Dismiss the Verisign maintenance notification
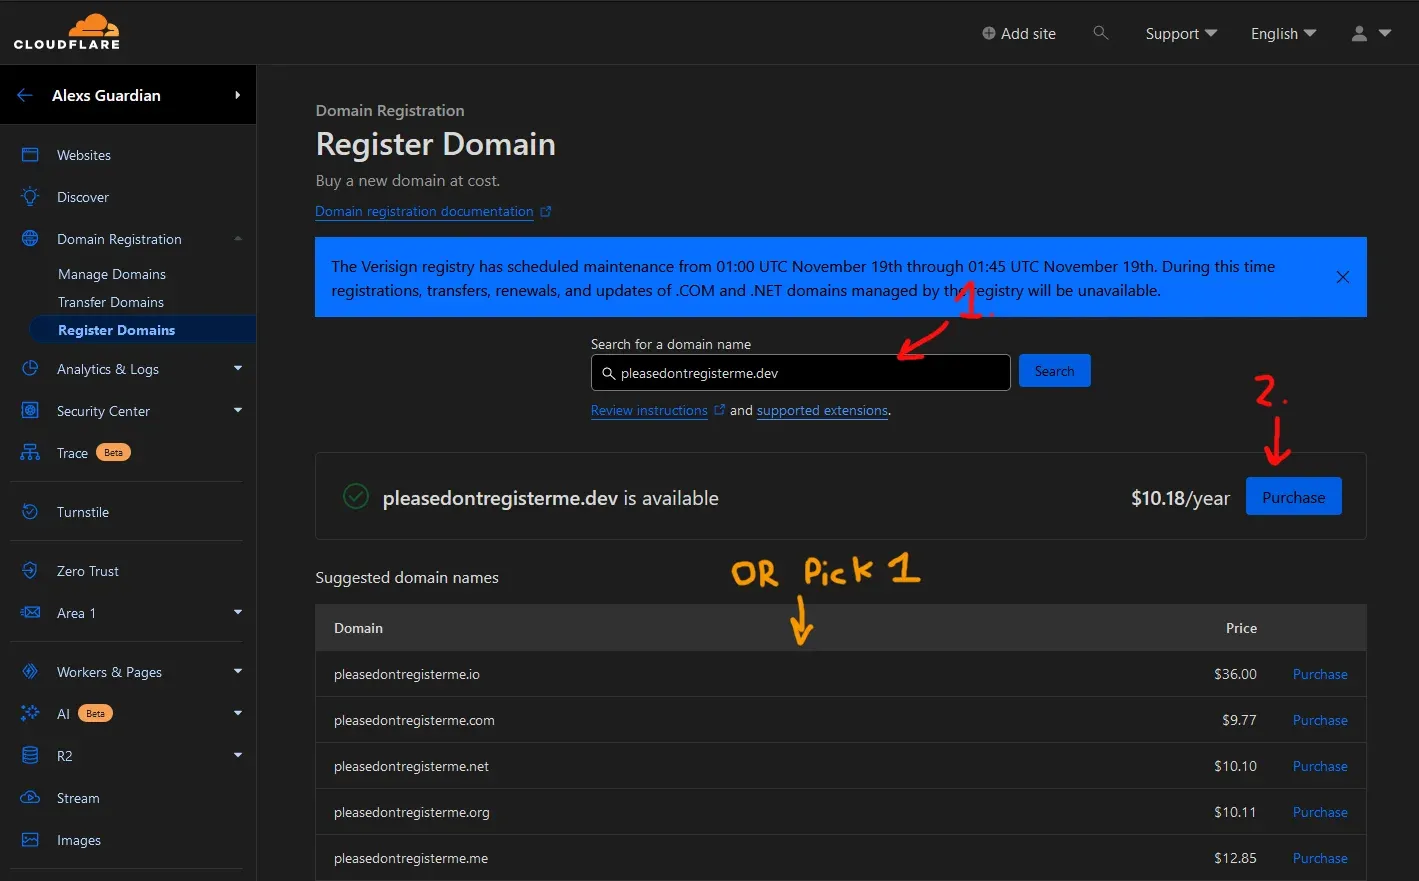The width and height of the screenshot is (1419, 881). click(1342, 277)
